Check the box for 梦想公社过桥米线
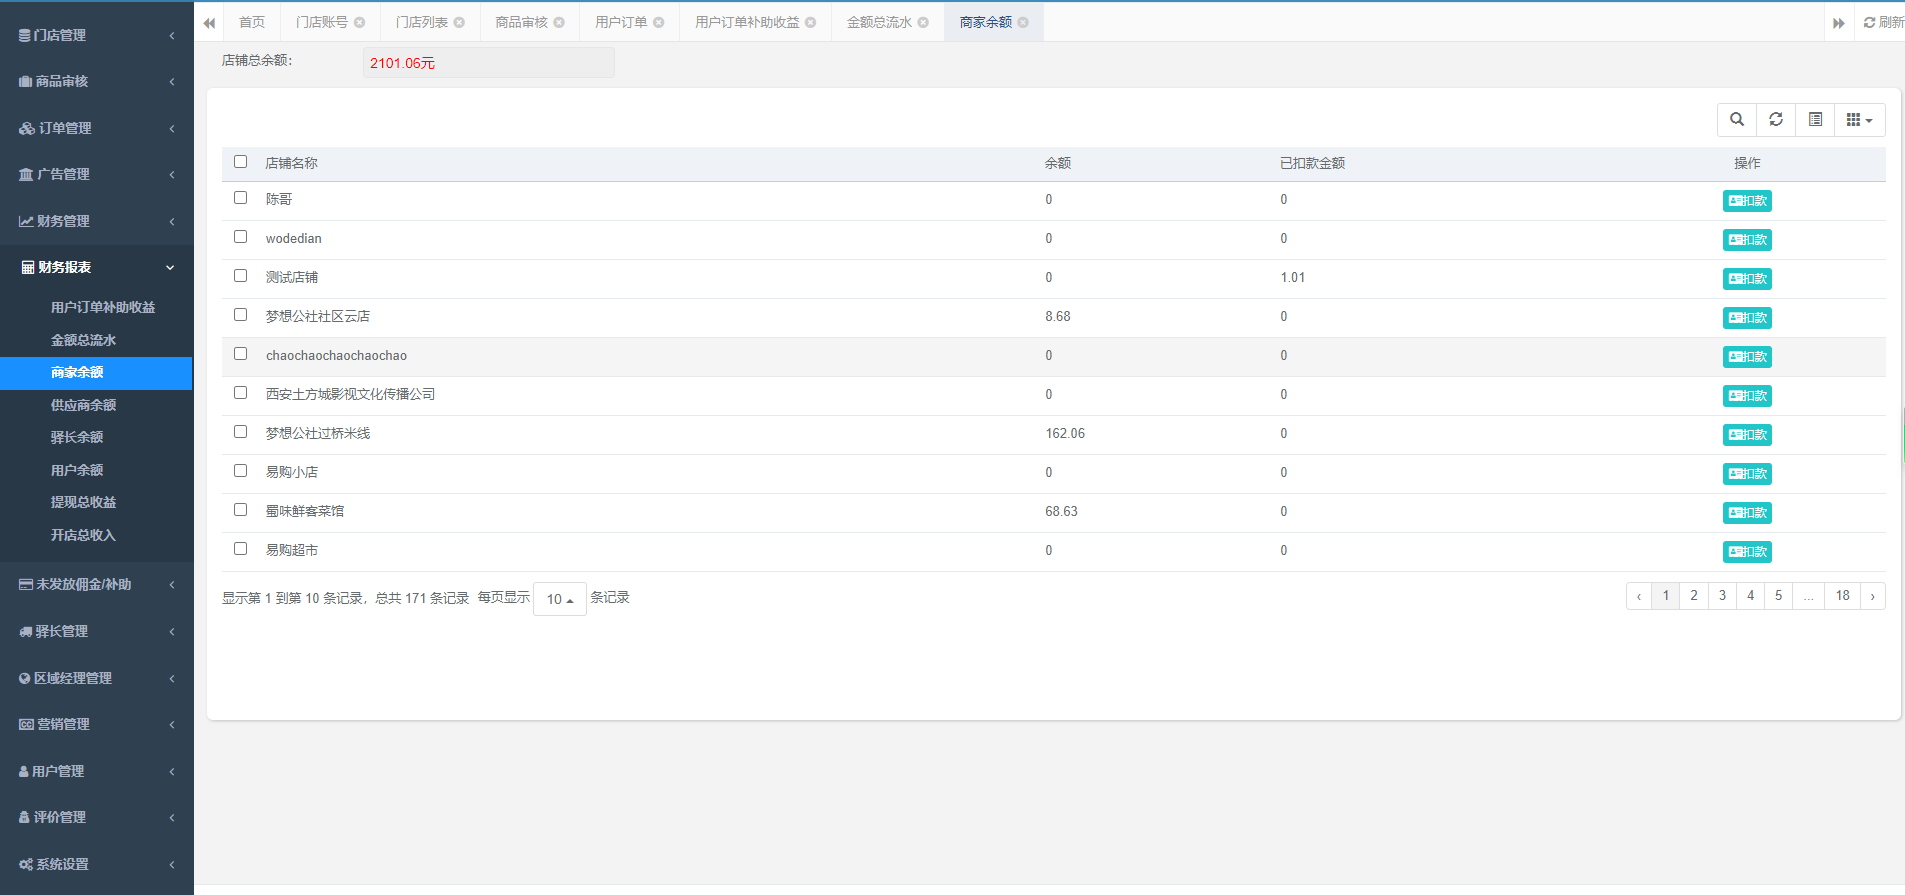 [x=240, y=432]
